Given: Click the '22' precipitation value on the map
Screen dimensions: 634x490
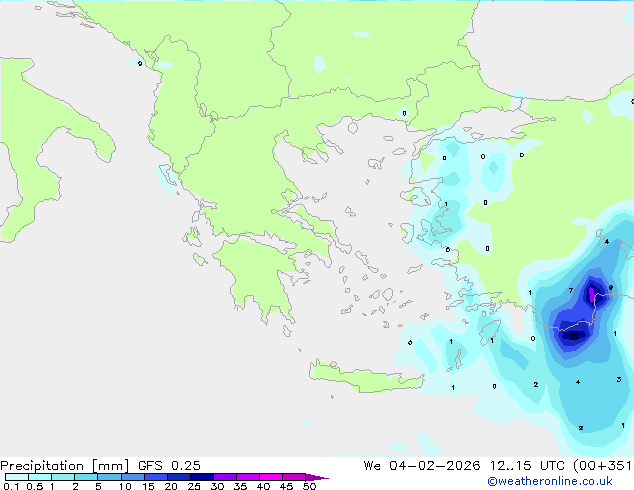Looking at the screenshot, I should [x=573, y=336].
